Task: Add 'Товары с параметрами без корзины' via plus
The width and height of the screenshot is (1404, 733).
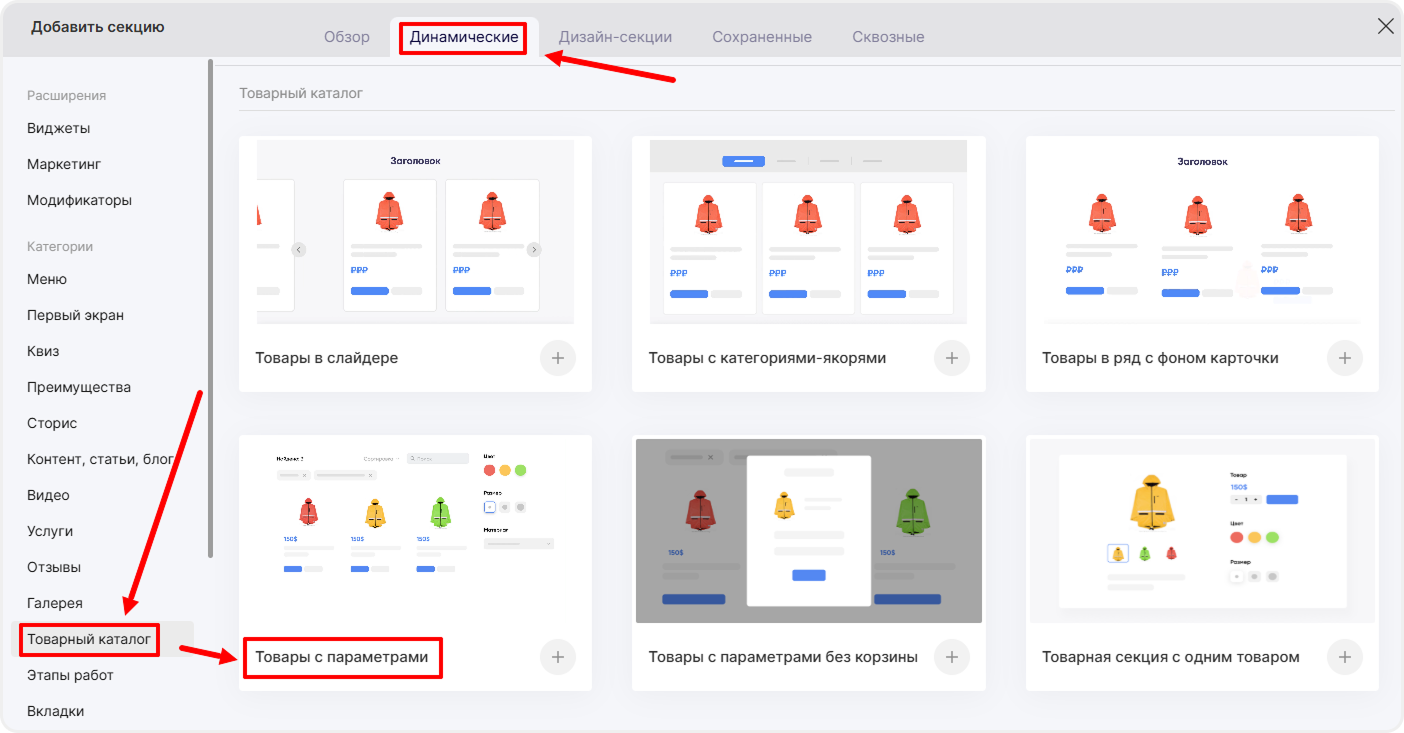Action: 951,657
